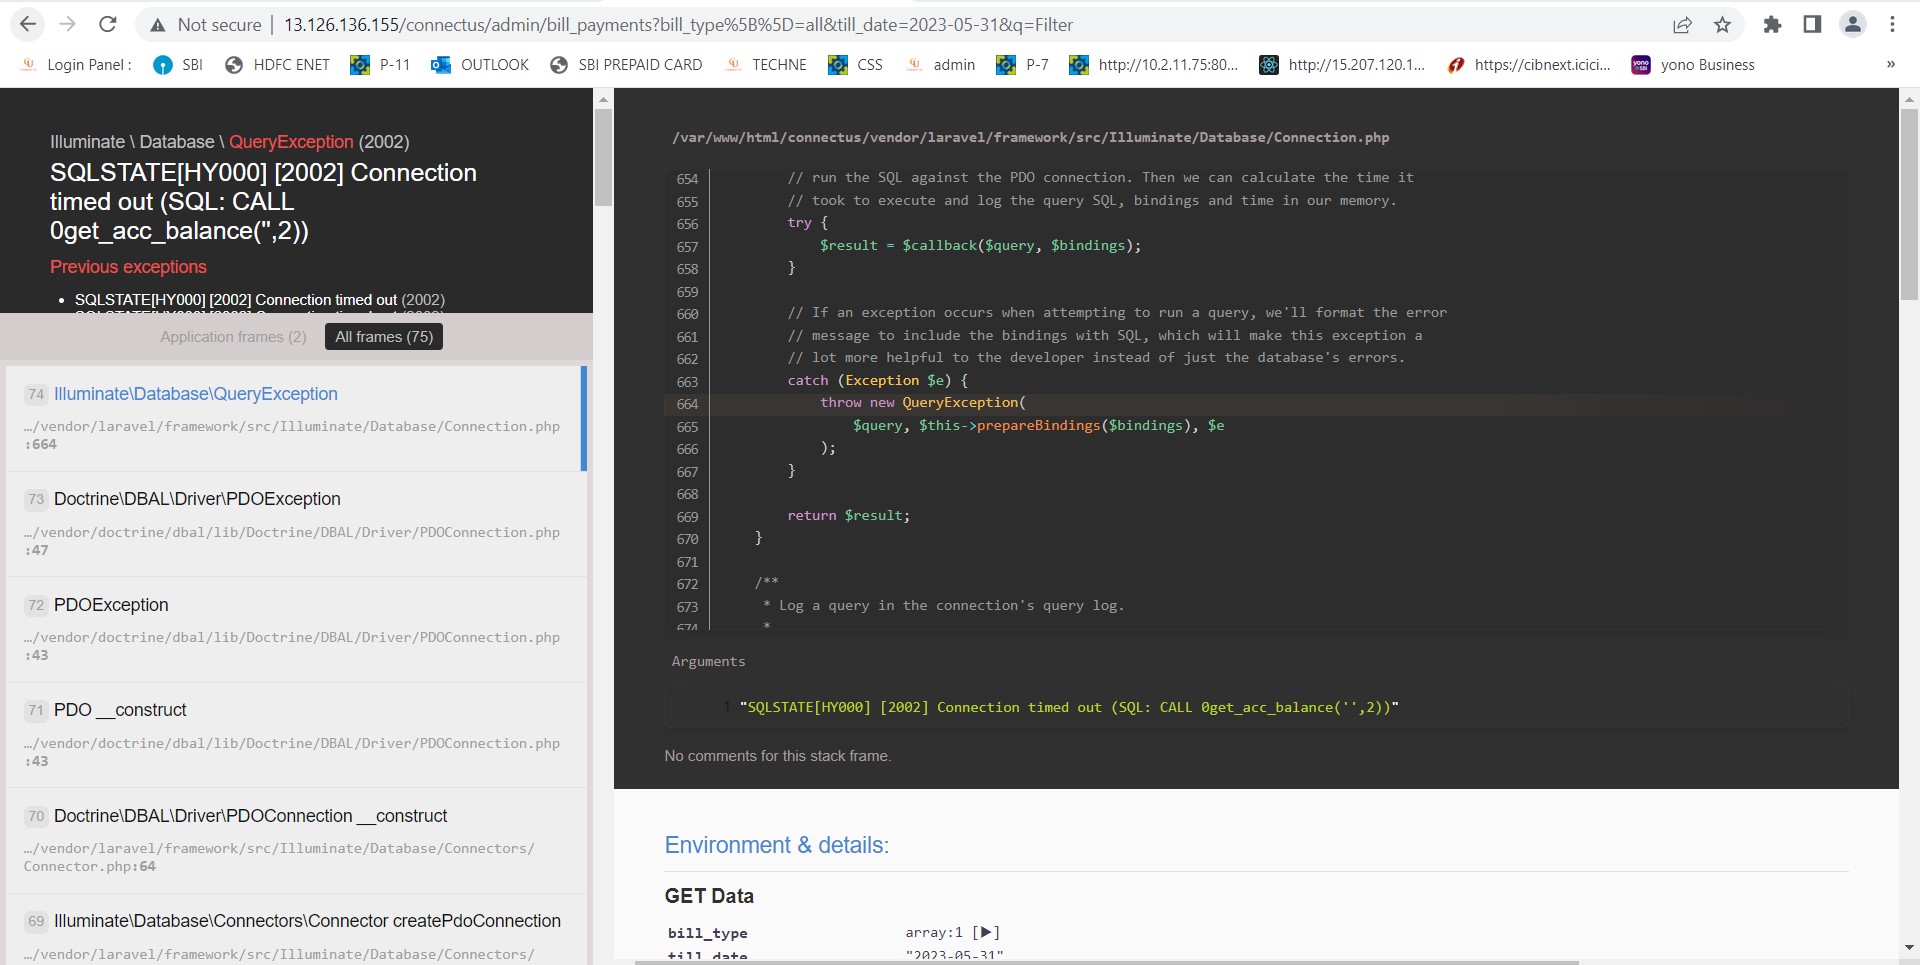Go back to previous page
Image resolution: width=1920 pixels, height=965 pixels.
coord(28,24)
